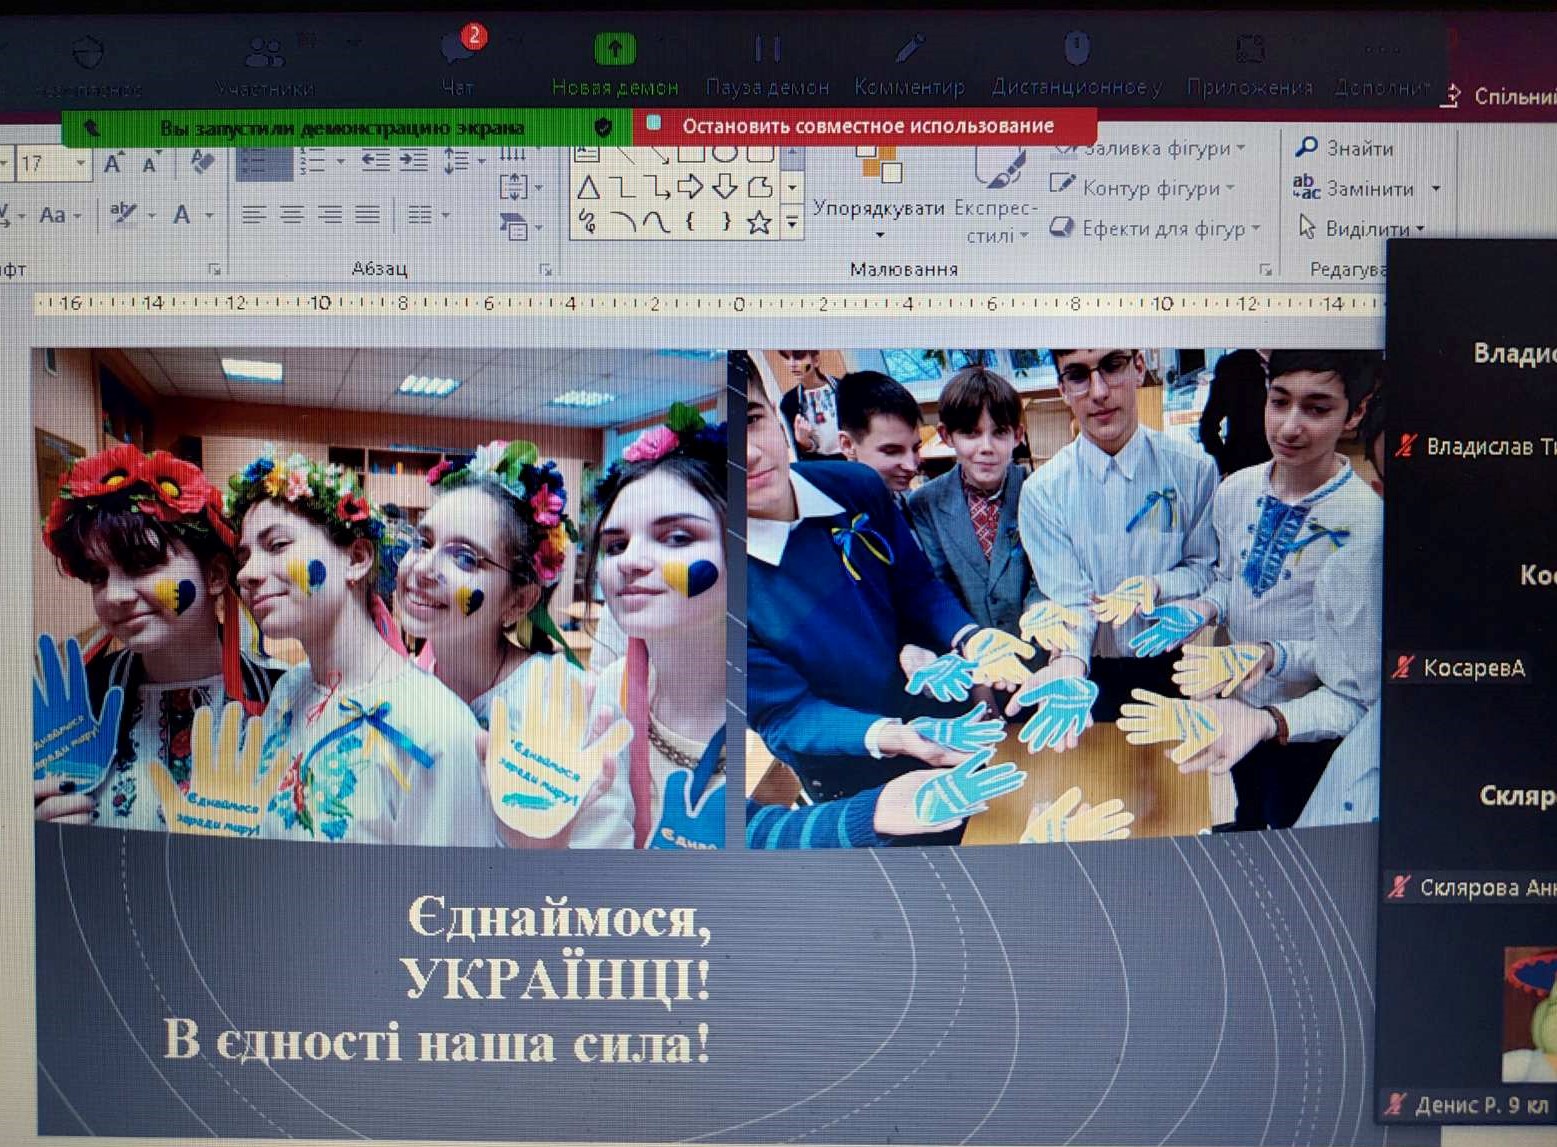
Task: Open the Упорядкувати arrange menu
Action: [879, 192]
